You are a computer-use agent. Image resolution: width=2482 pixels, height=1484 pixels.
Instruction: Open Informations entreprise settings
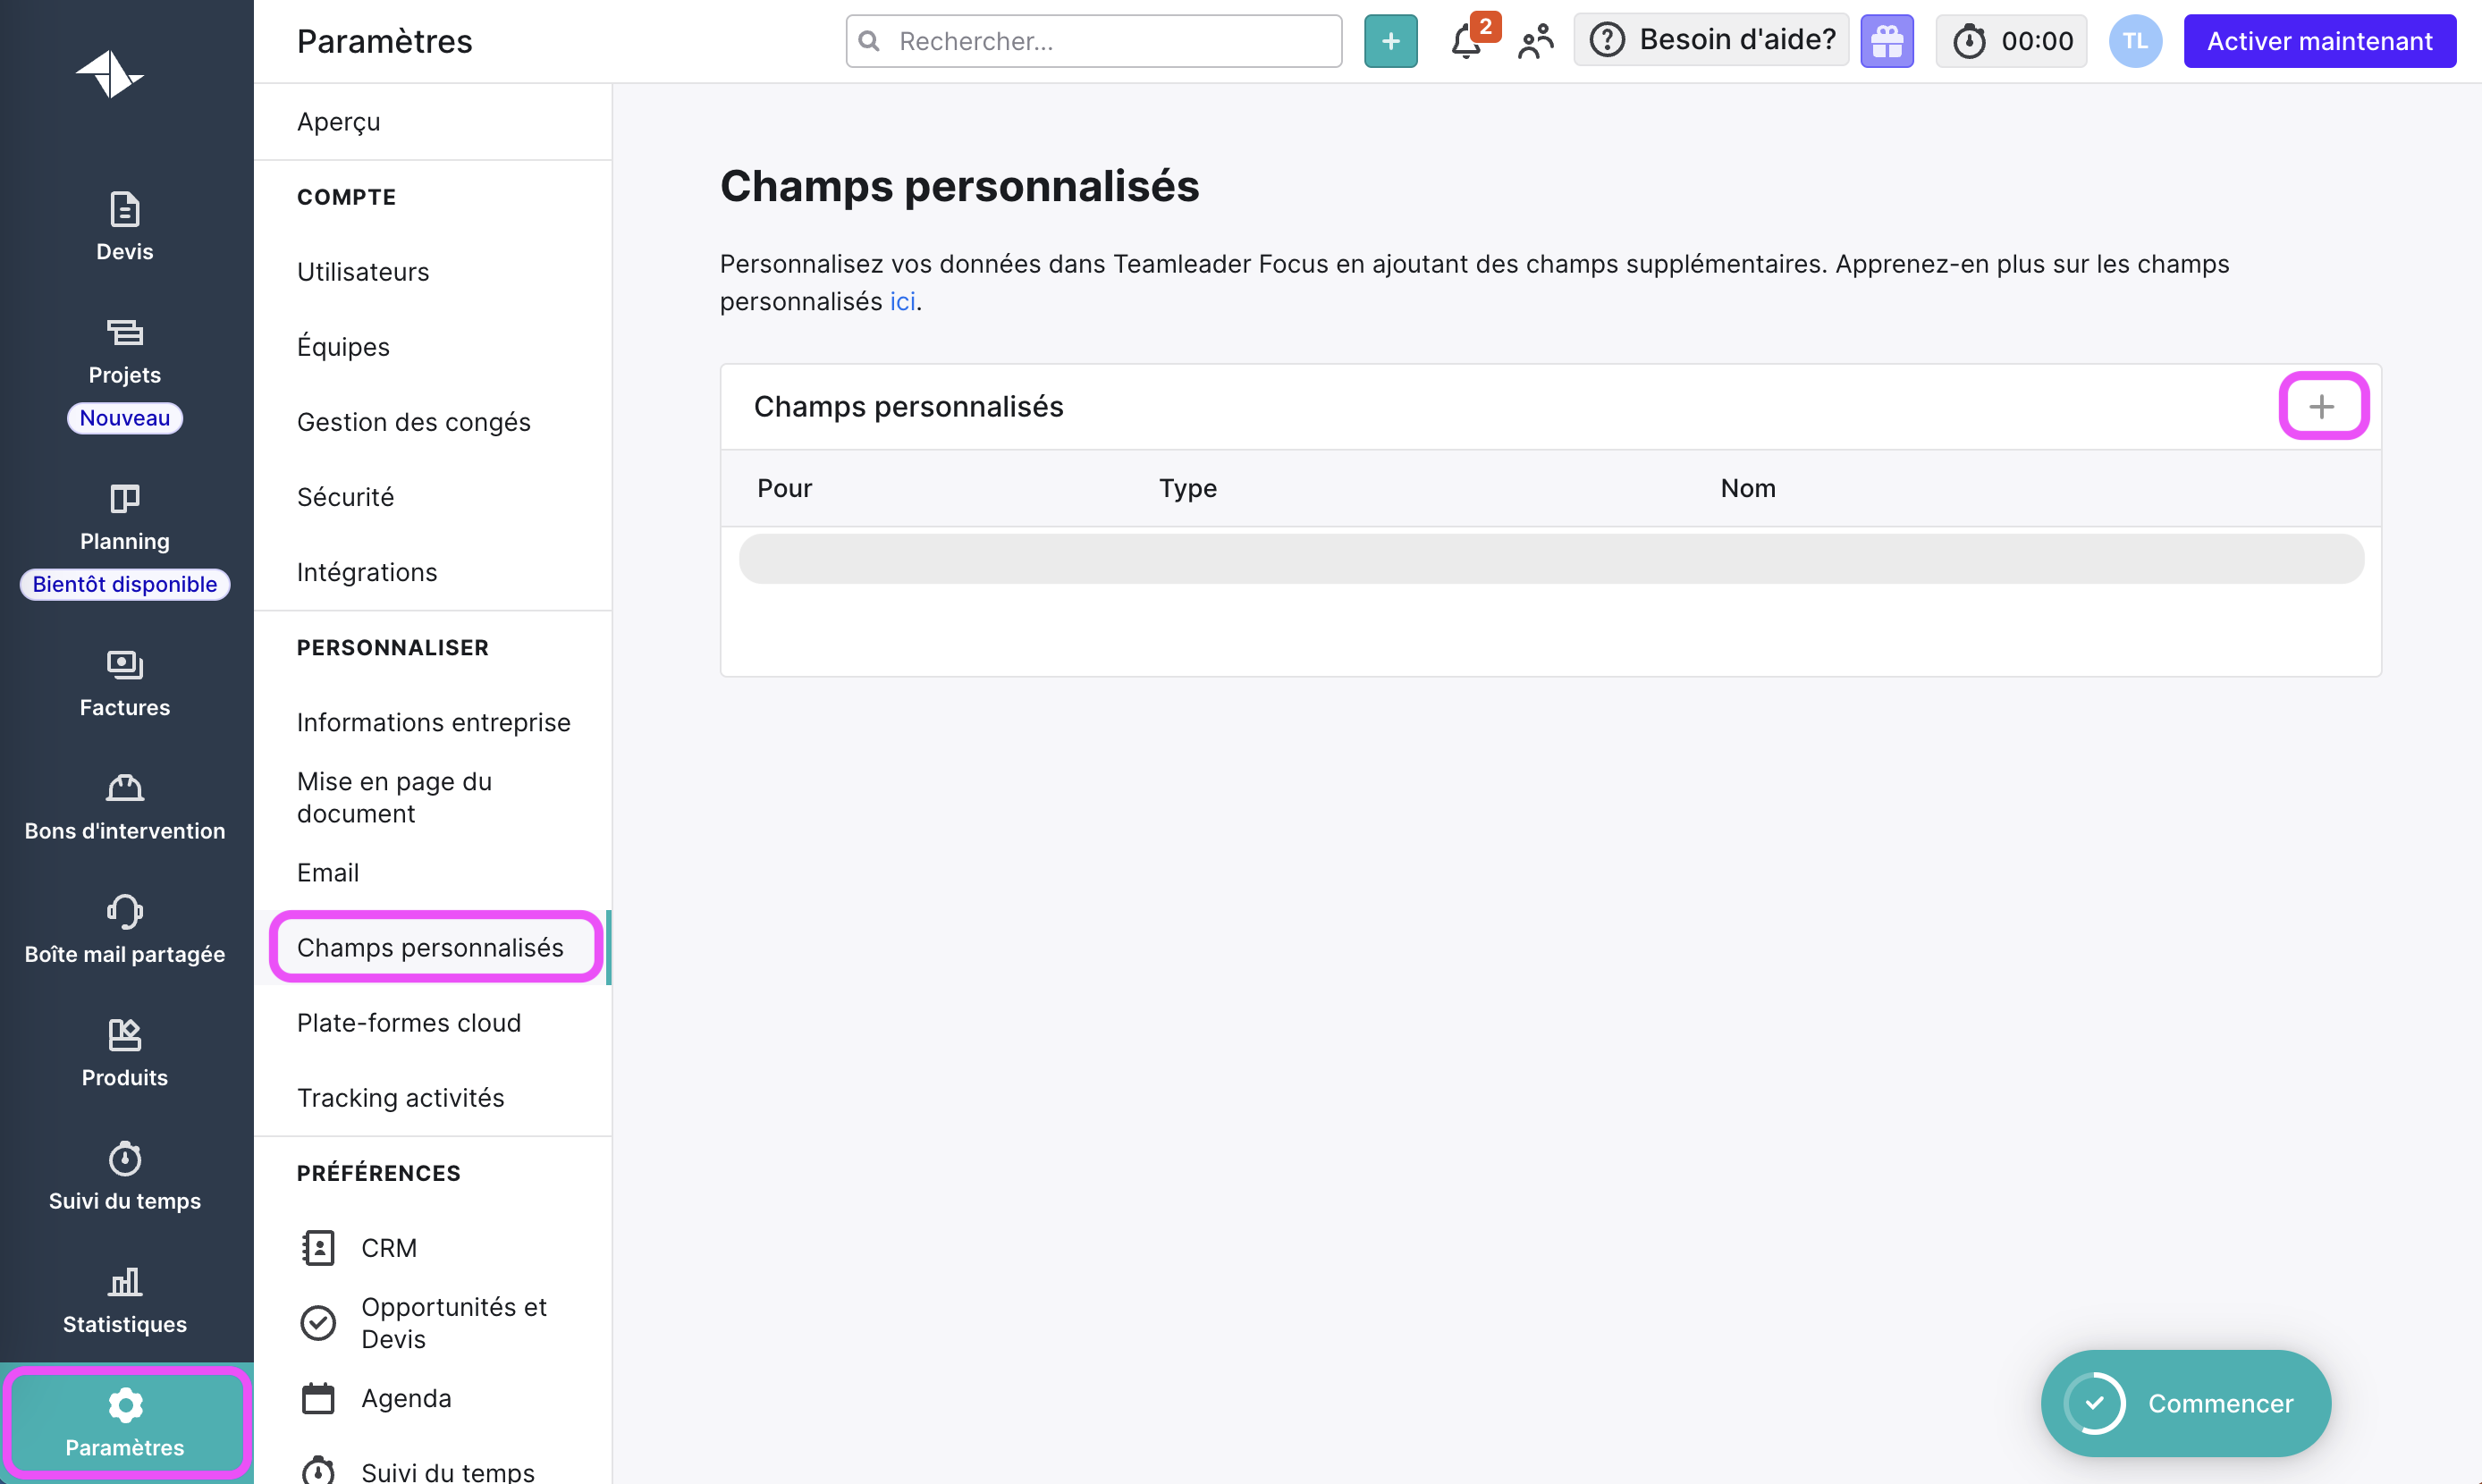(x=433, y=722)
